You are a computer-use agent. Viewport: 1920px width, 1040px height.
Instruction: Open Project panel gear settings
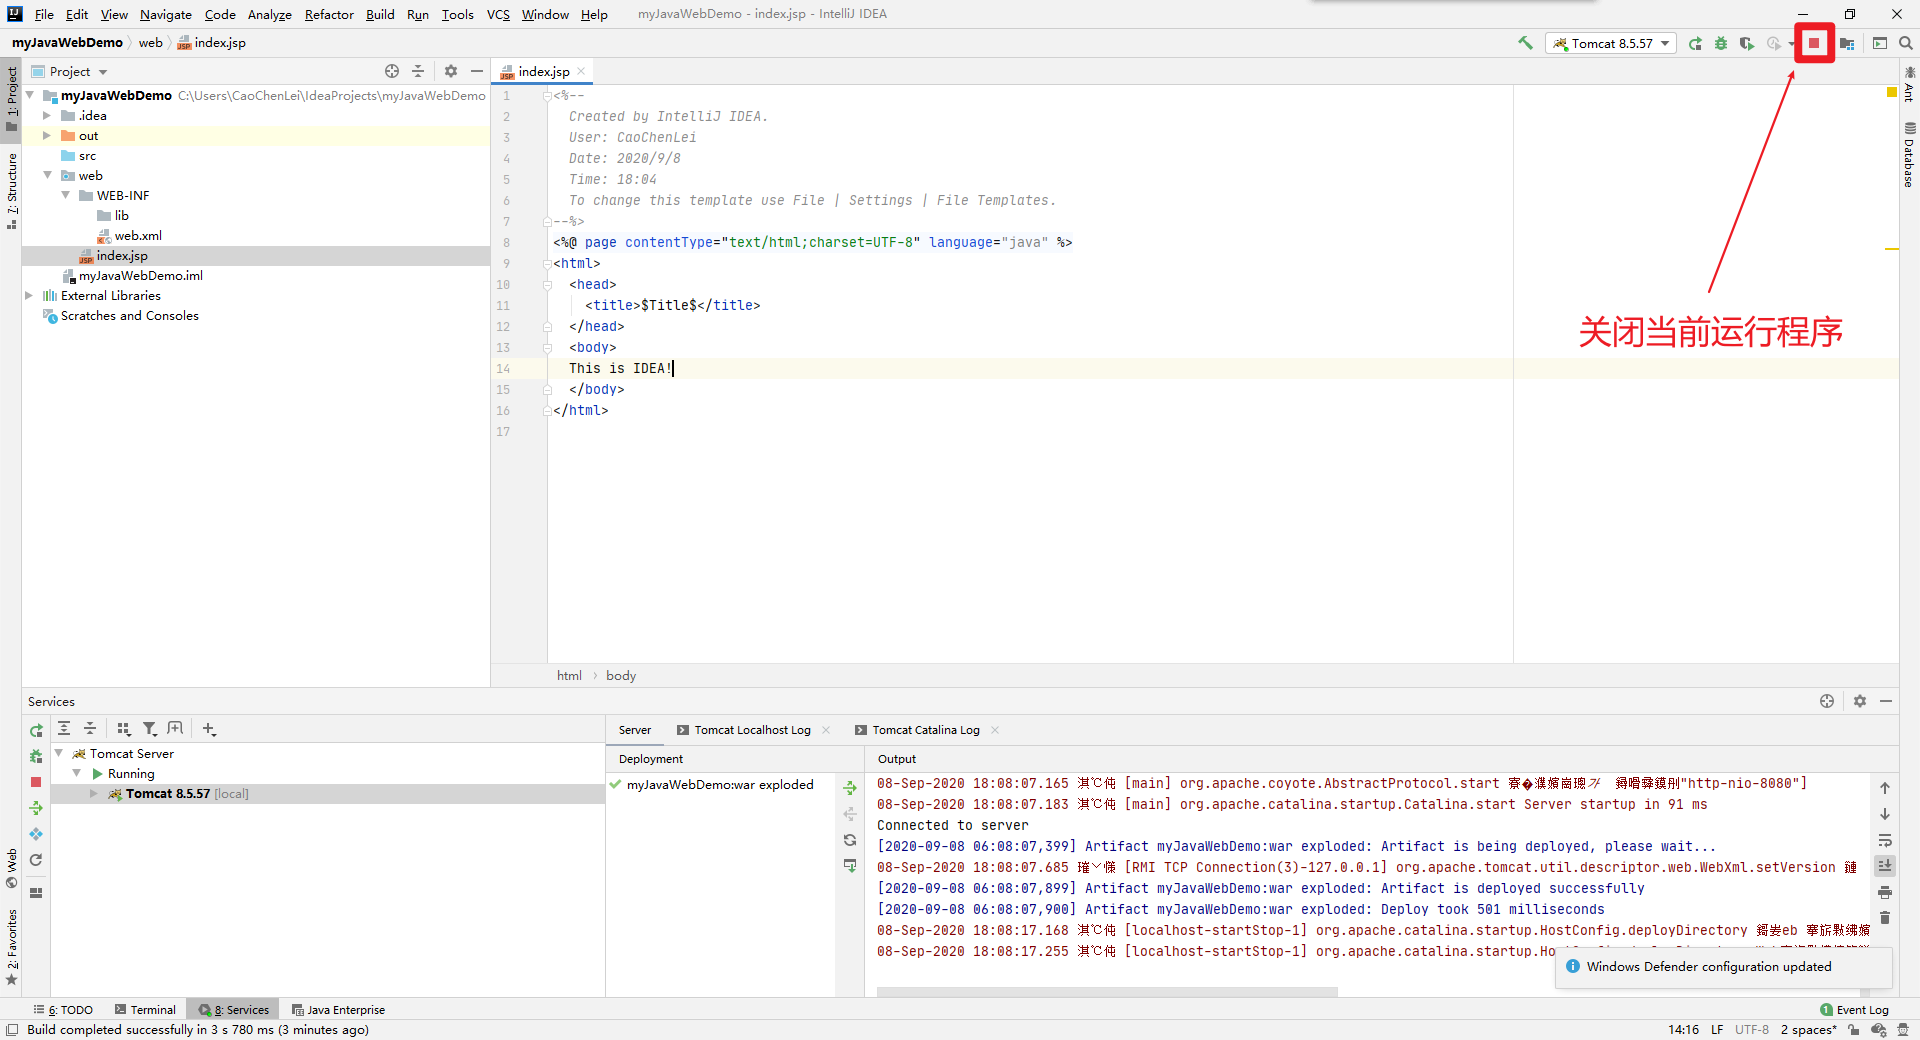(451, 71)
